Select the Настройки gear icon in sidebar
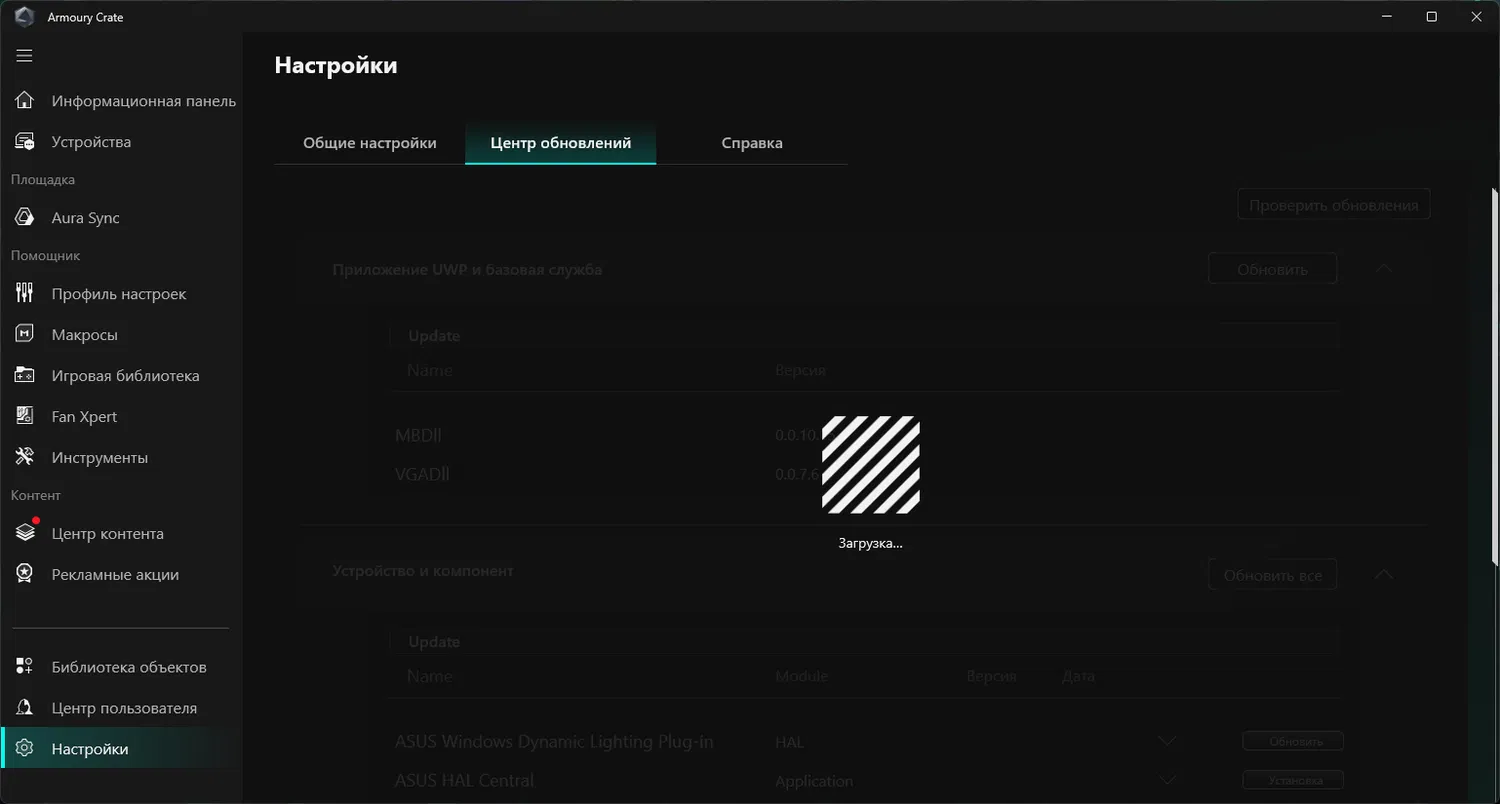This screenshot has width=1500, height=804. 25,749
